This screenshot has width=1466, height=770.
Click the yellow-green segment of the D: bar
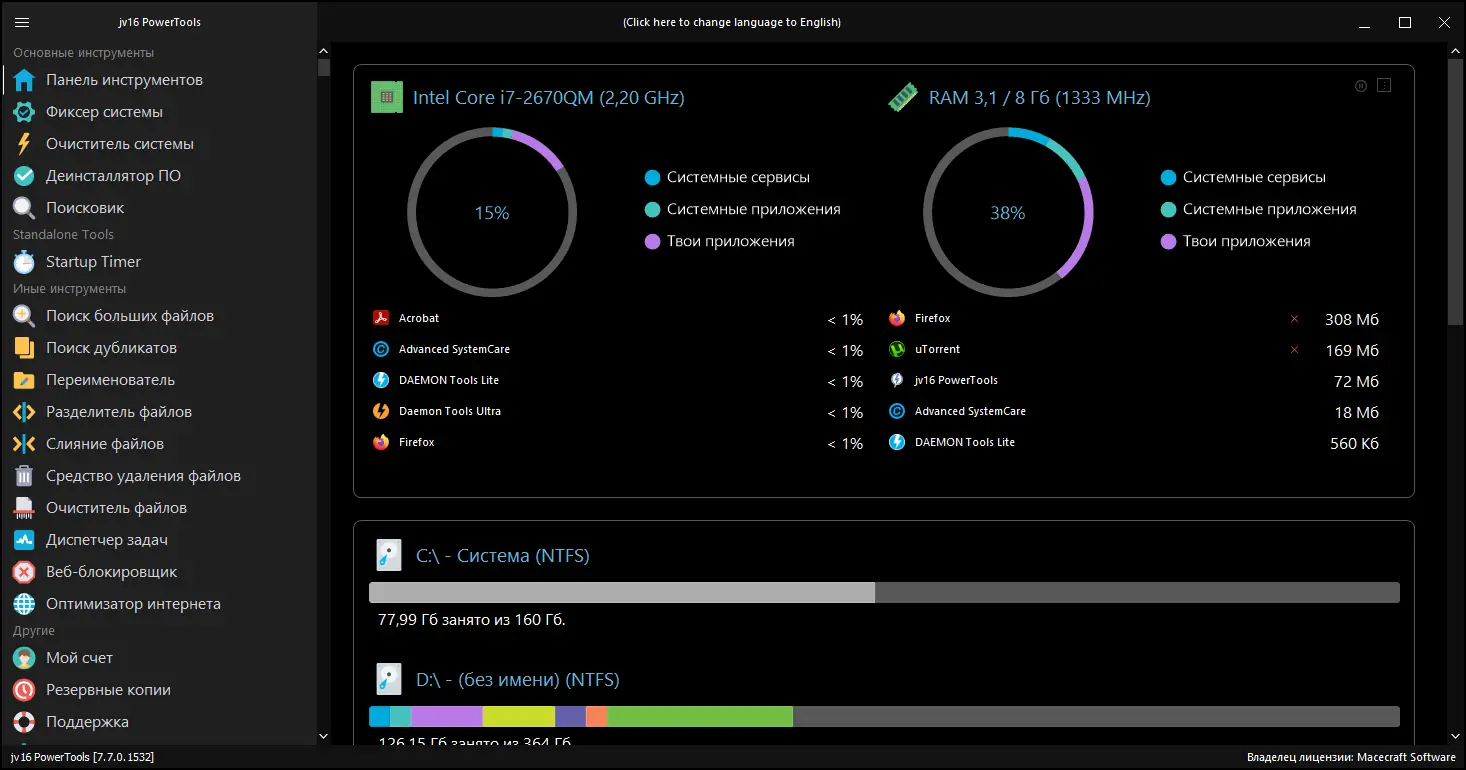(519, 716)
